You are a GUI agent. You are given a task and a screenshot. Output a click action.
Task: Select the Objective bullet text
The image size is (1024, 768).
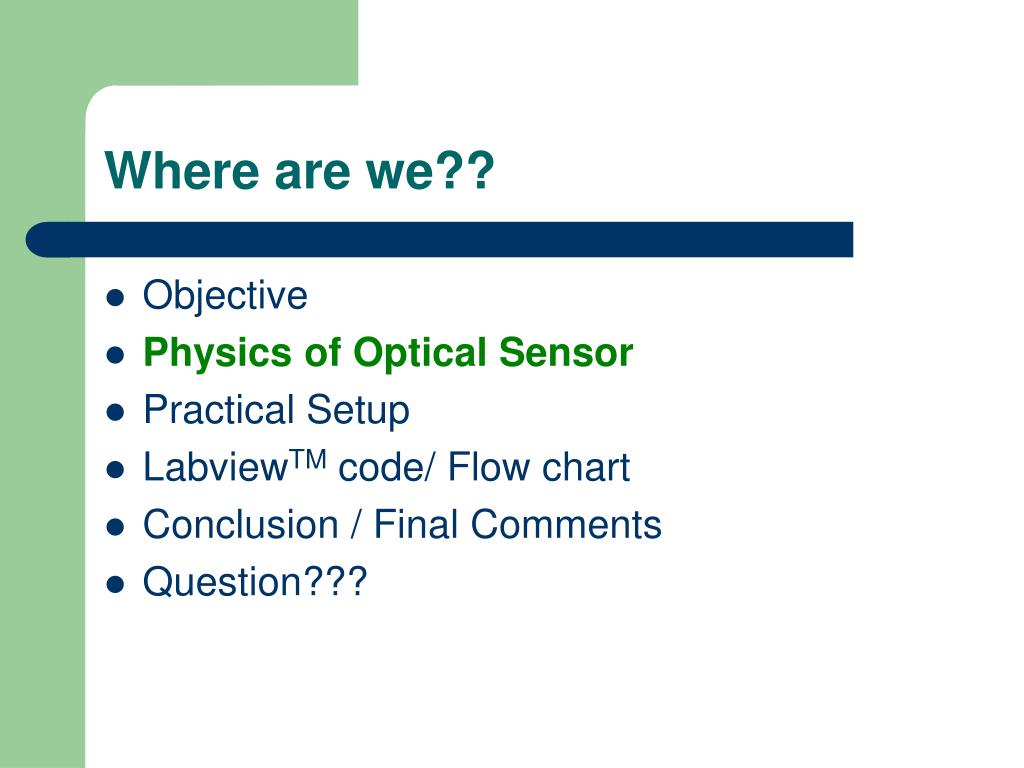click(x=225, y=296)
